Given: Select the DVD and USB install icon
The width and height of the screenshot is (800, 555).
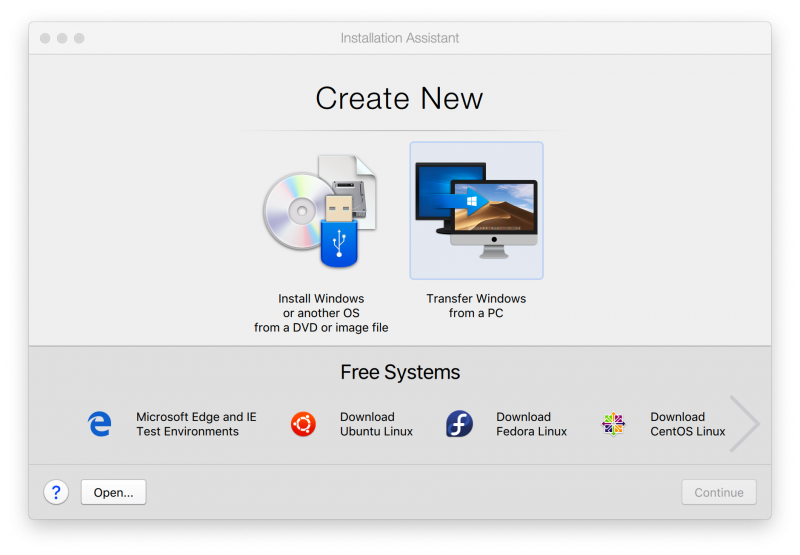Looking at the screenshot, I should (x=320, y=211).
